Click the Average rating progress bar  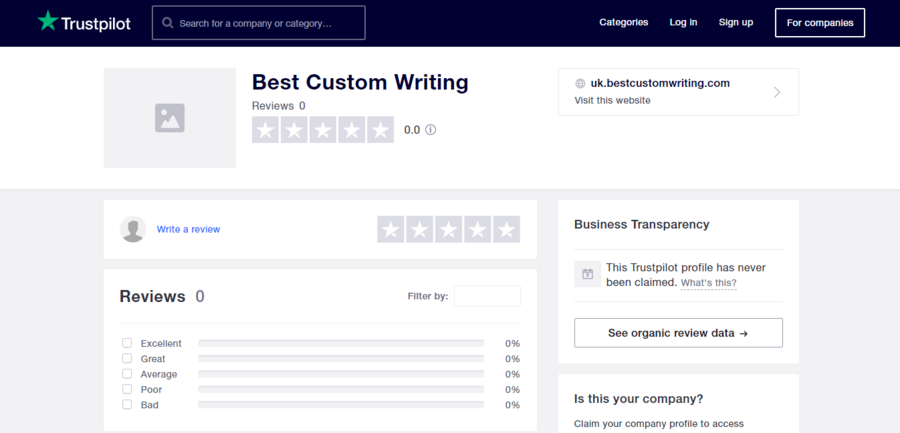point(341,374)
